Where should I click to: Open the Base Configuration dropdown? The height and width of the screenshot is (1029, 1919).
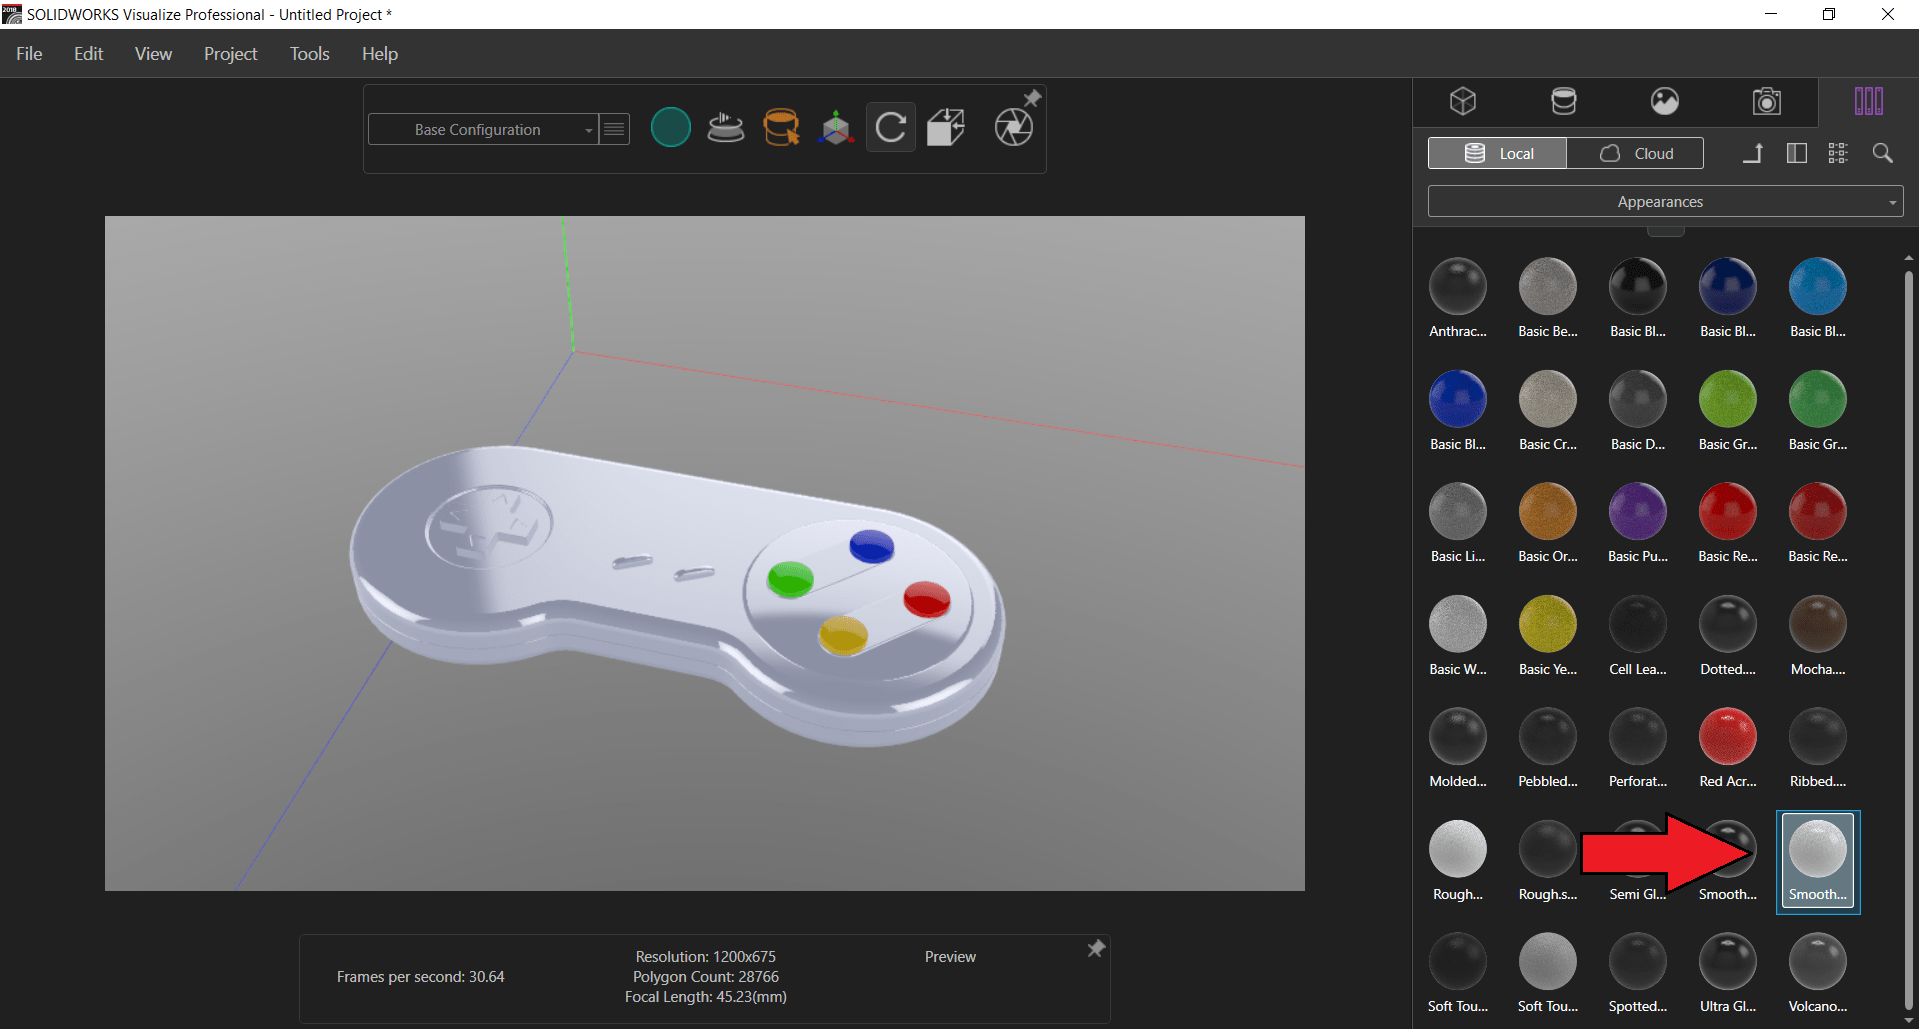click(483, 129)
